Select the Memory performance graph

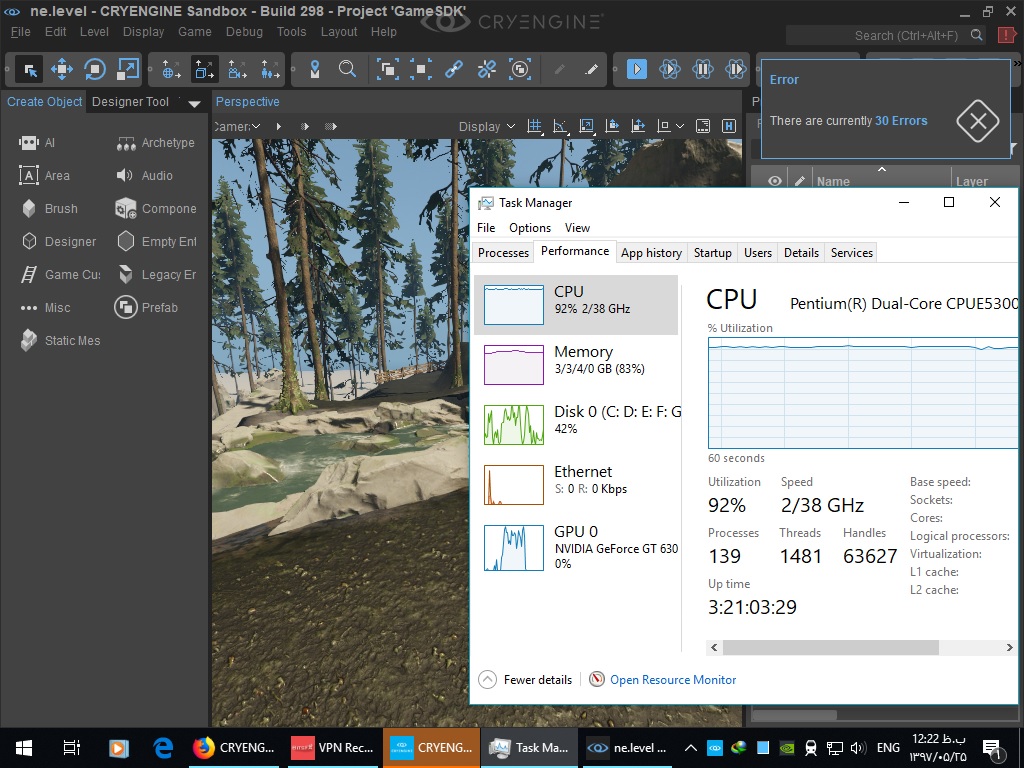pyautogui.click(x=576, y=365)
